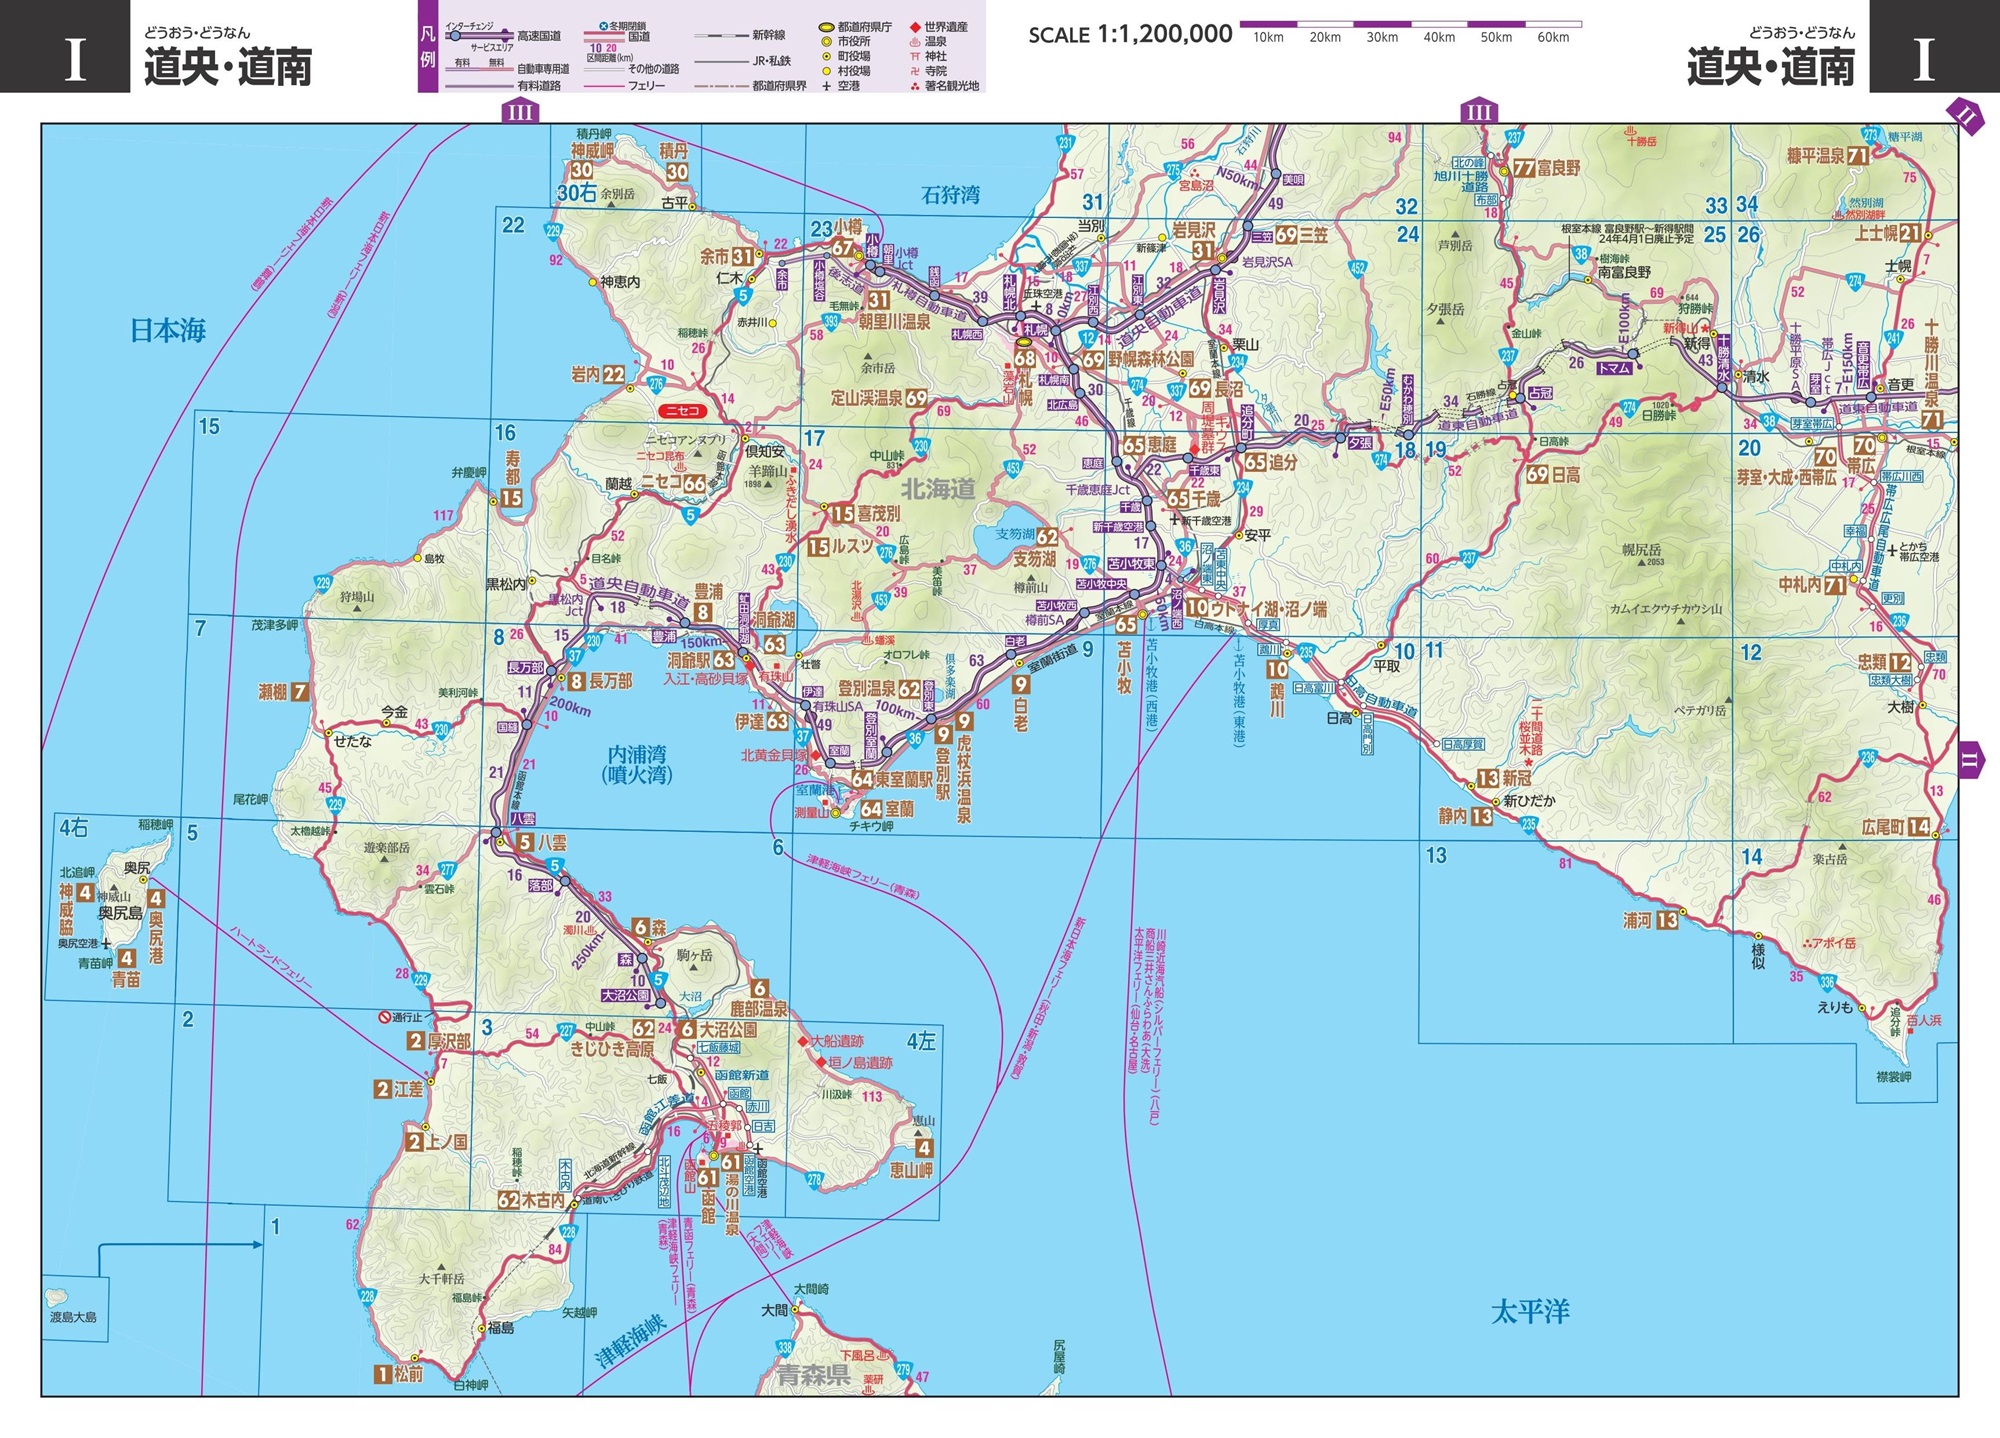
Task: Click the brown 66 box beside ニセコ
Action: pos(694,483)
